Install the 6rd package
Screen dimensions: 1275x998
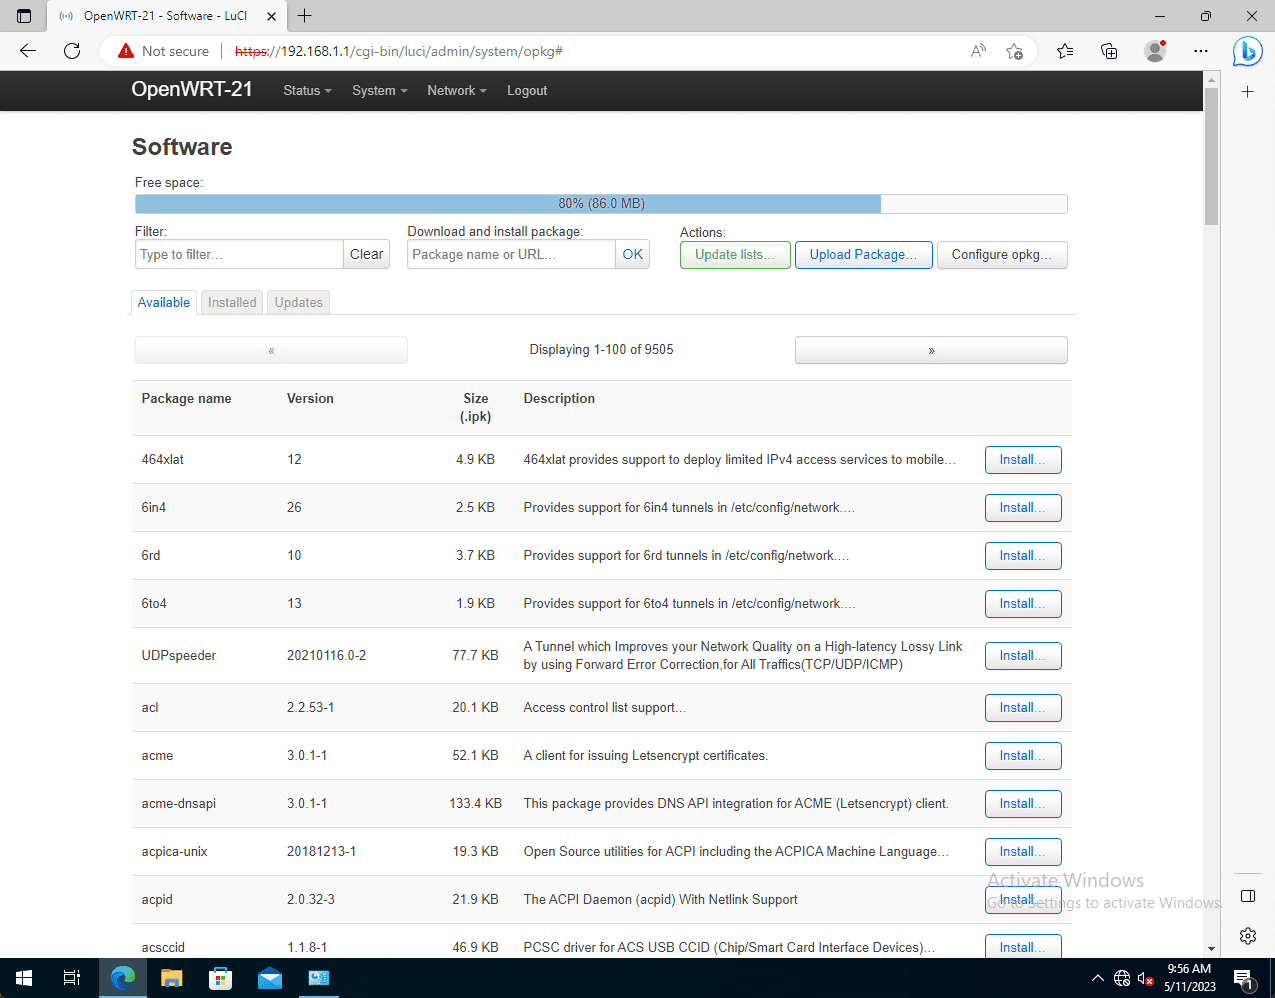click(1023, 556)
